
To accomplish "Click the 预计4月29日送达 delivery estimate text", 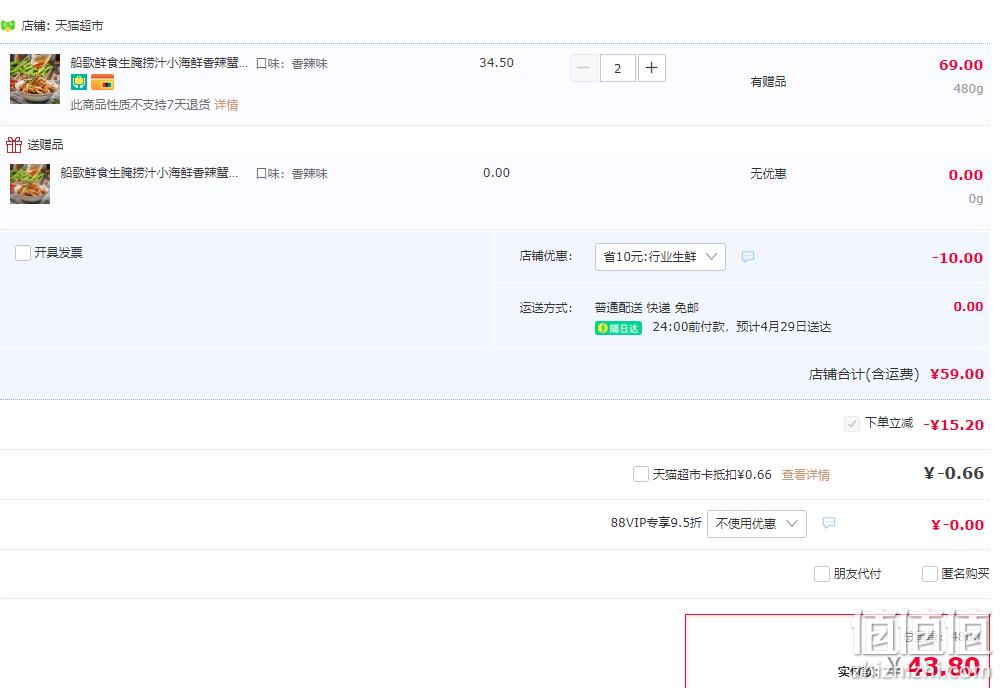I will [x=783, y=327].
